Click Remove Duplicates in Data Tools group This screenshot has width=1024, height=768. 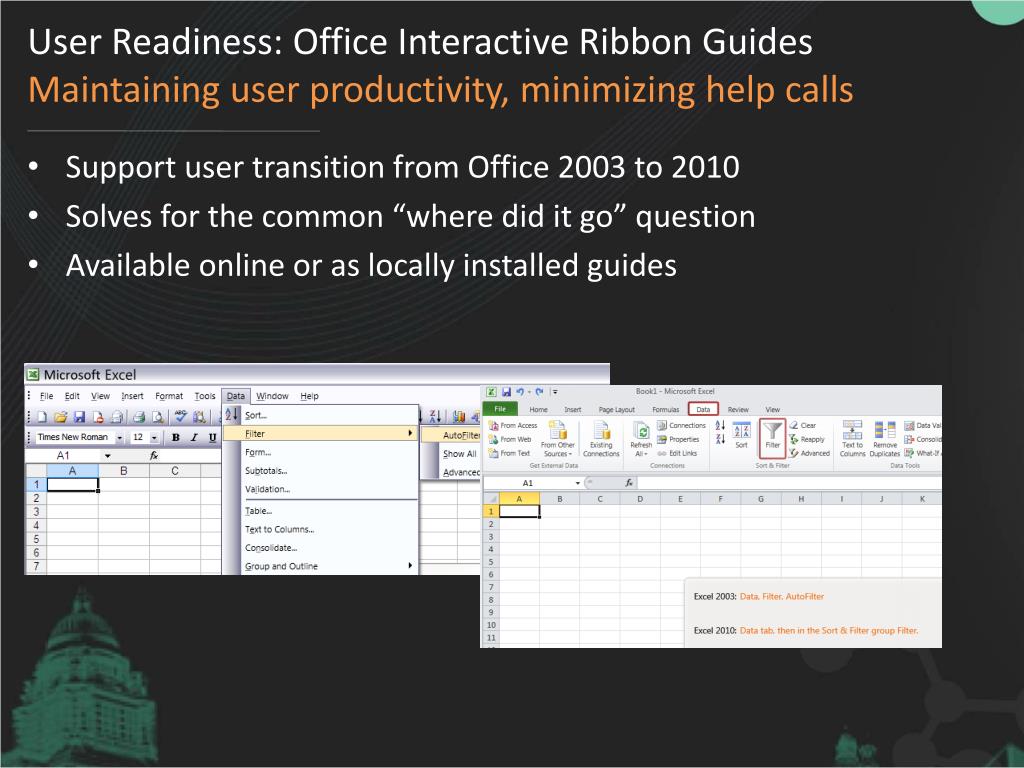[x=885, y=439]
